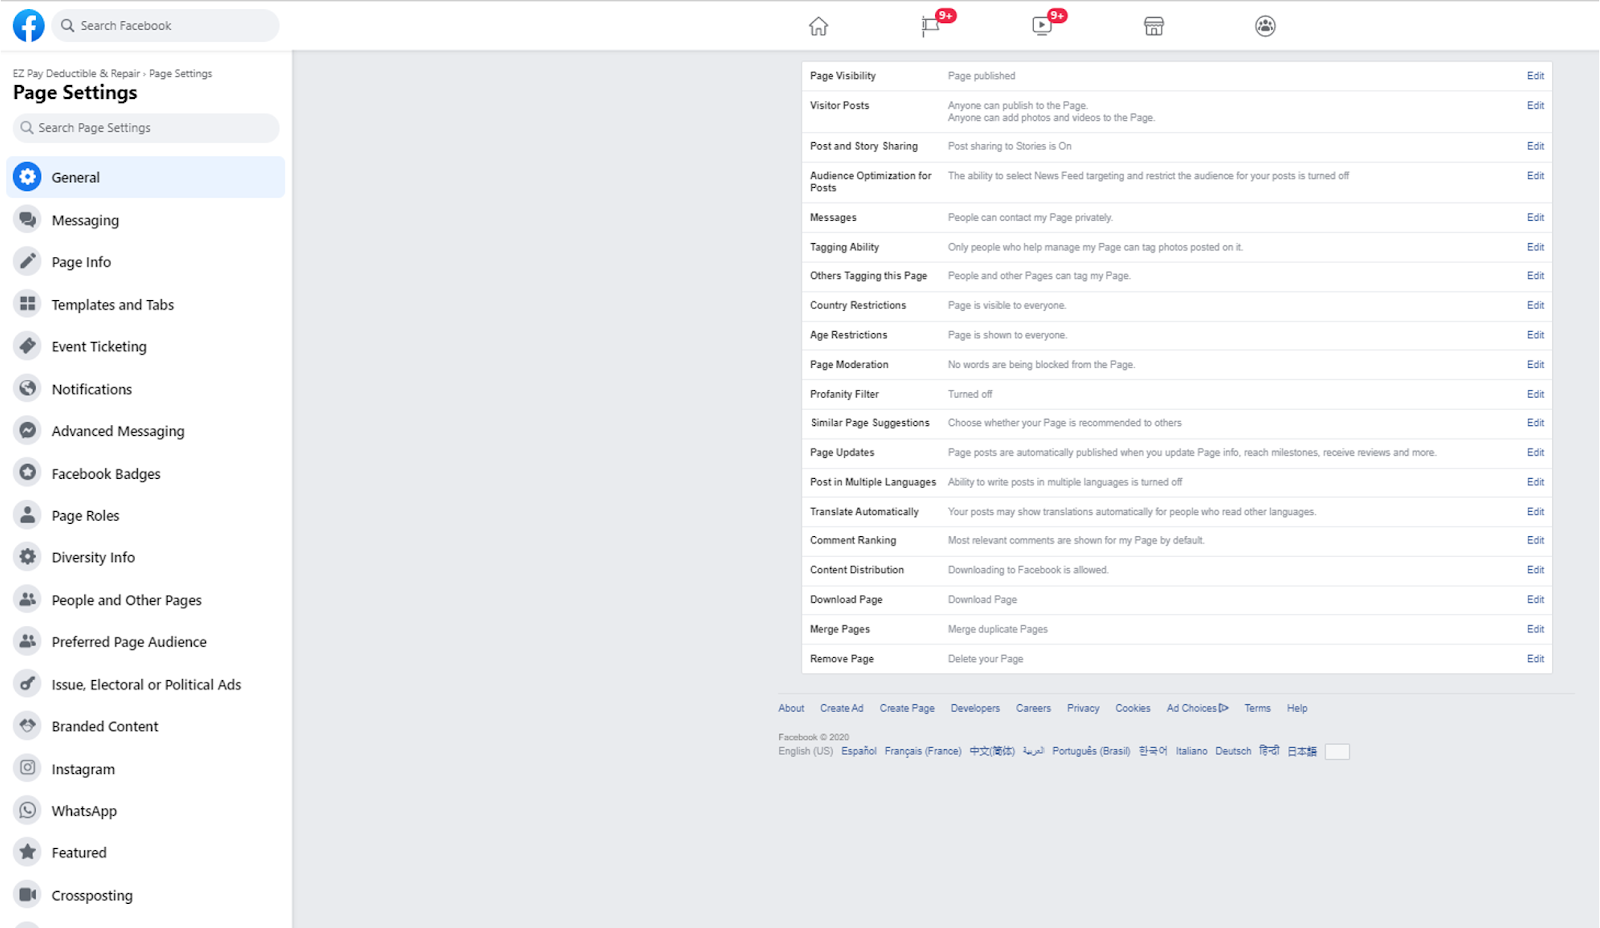The width and height of the screenshot is (1600, 928).
Task: Click the Event Ticketing ticket icon
Action: click(x=28, y=346)
